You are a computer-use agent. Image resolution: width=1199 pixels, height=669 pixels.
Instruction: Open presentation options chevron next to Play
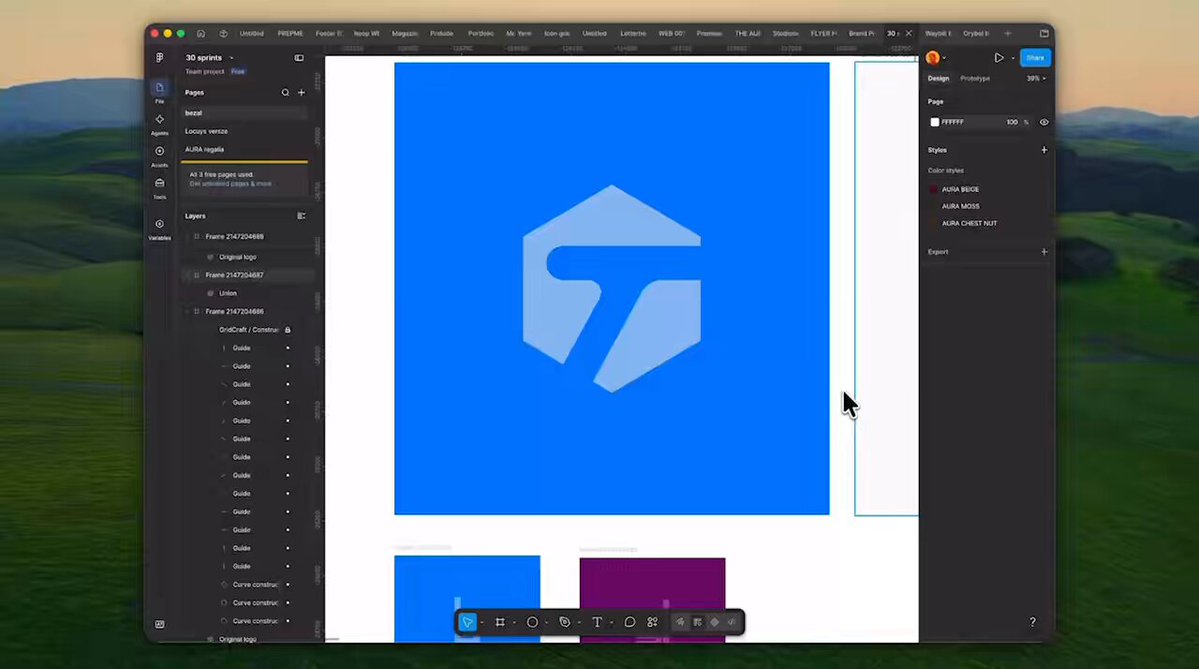1012,58
